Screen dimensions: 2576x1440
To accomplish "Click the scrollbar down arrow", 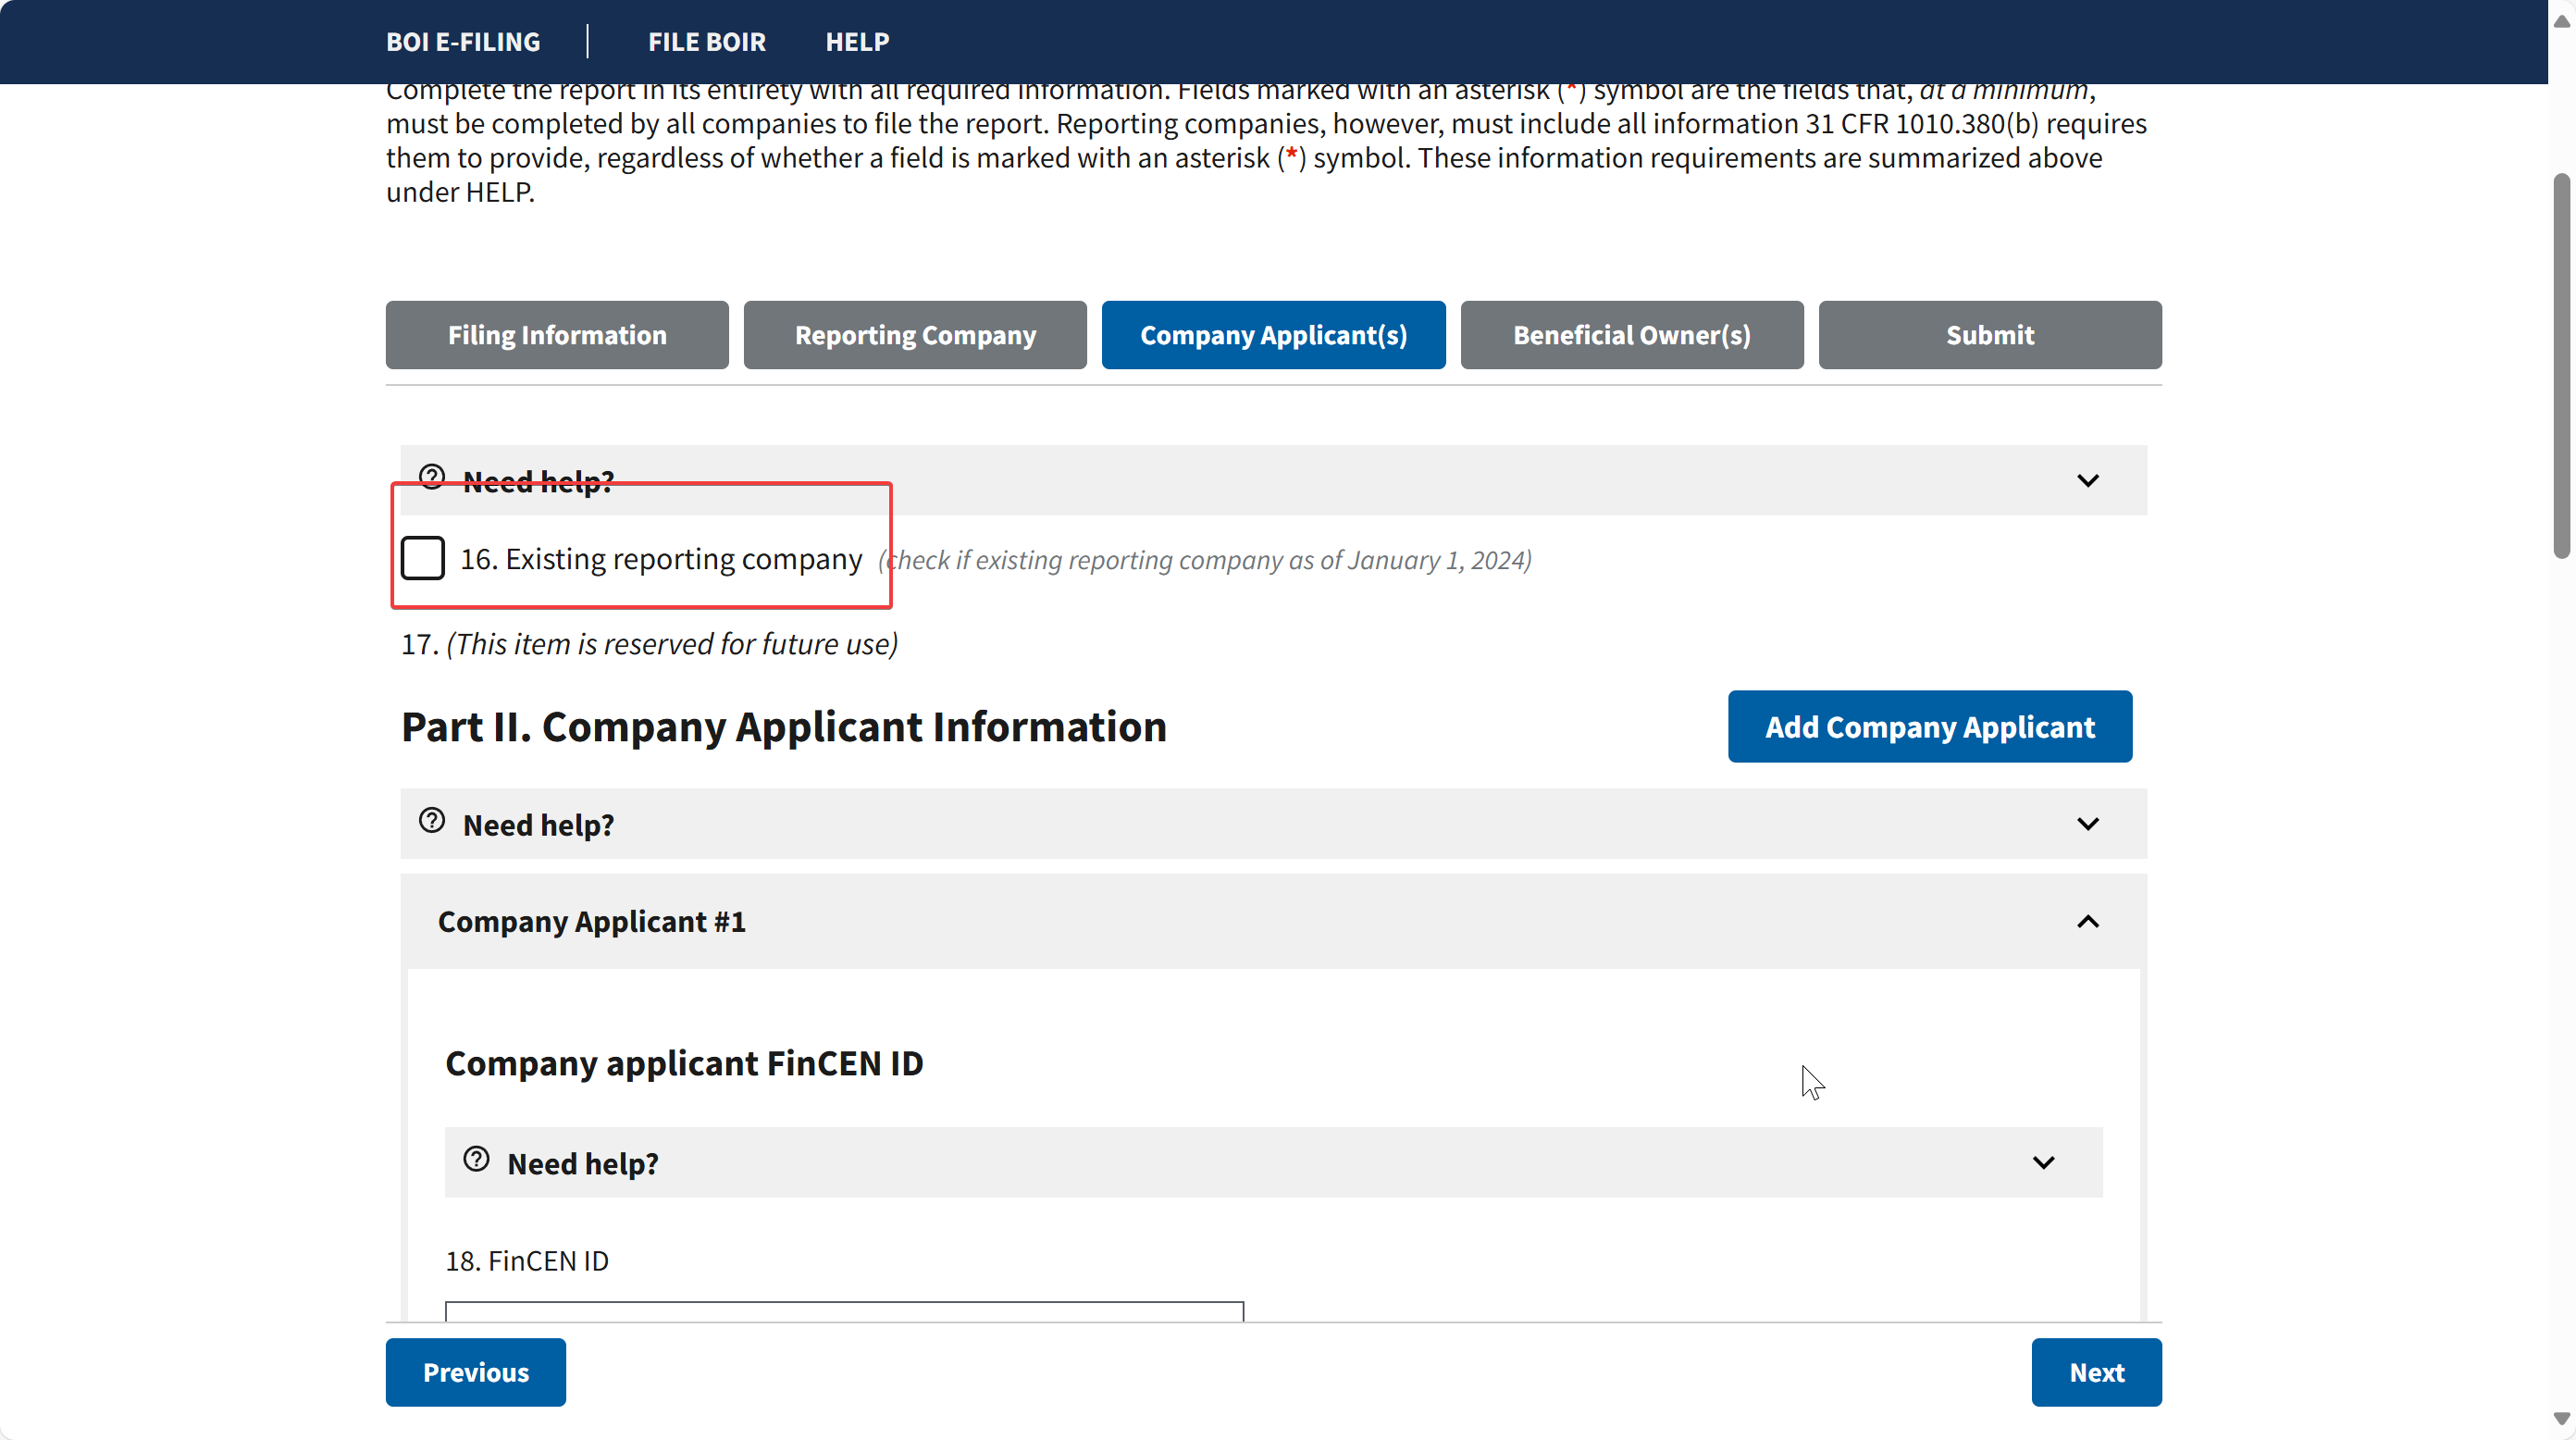I will pos(2561,1418).
